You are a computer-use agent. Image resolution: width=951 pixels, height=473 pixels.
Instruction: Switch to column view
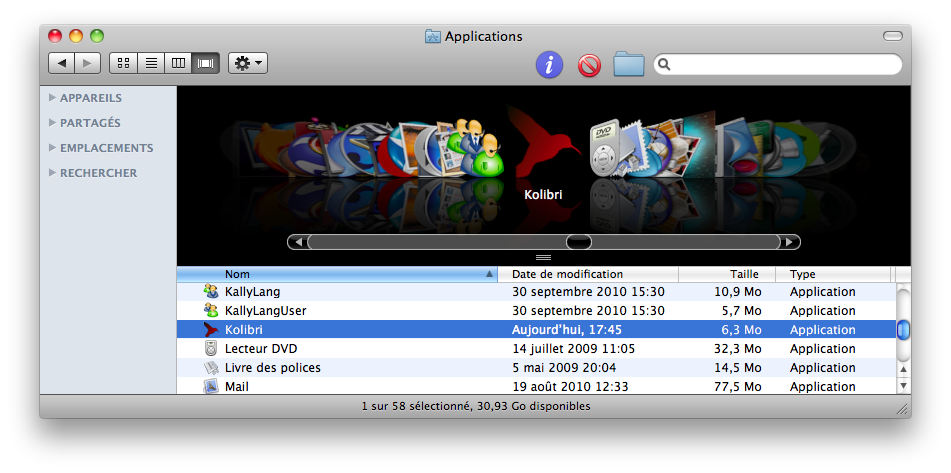(x=178, y=63)
